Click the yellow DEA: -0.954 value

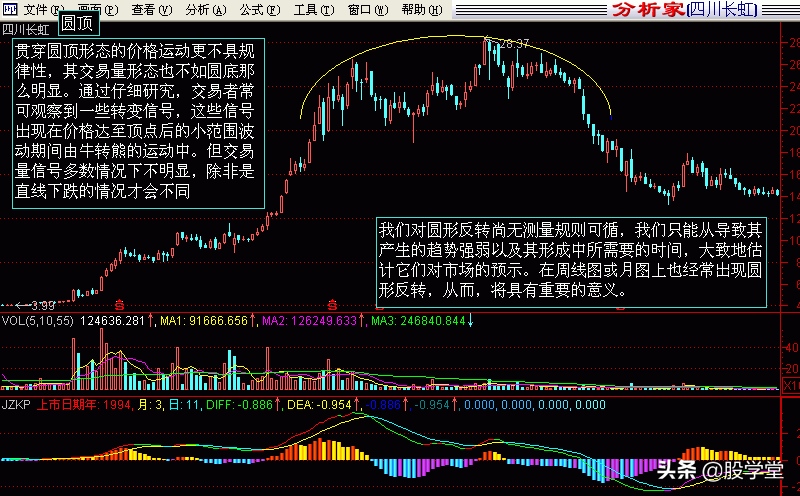319,405
